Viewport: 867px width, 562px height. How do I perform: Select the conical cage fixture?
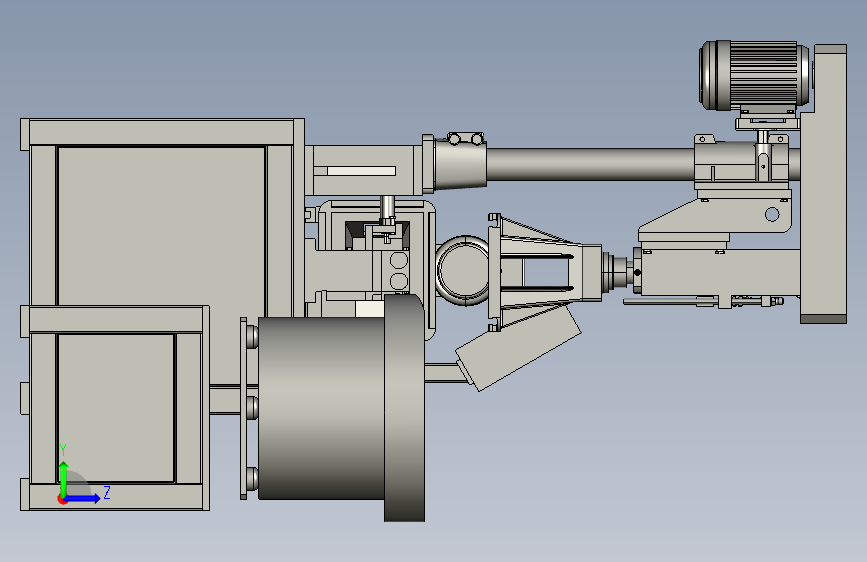point(545,273)
